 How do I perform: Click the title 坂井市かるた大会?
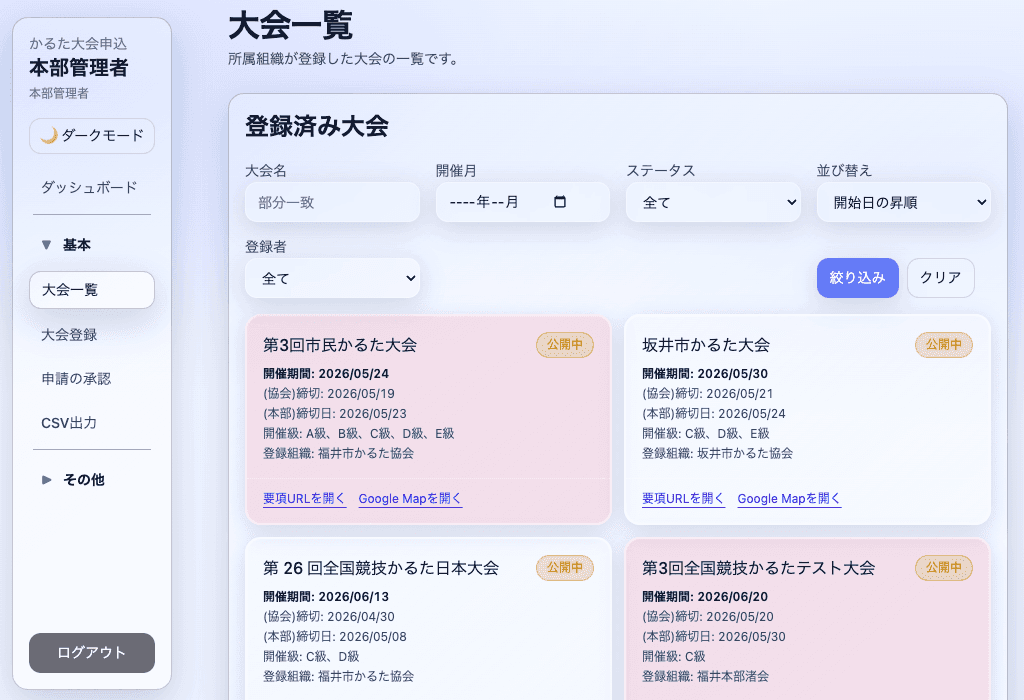point(706,345)
